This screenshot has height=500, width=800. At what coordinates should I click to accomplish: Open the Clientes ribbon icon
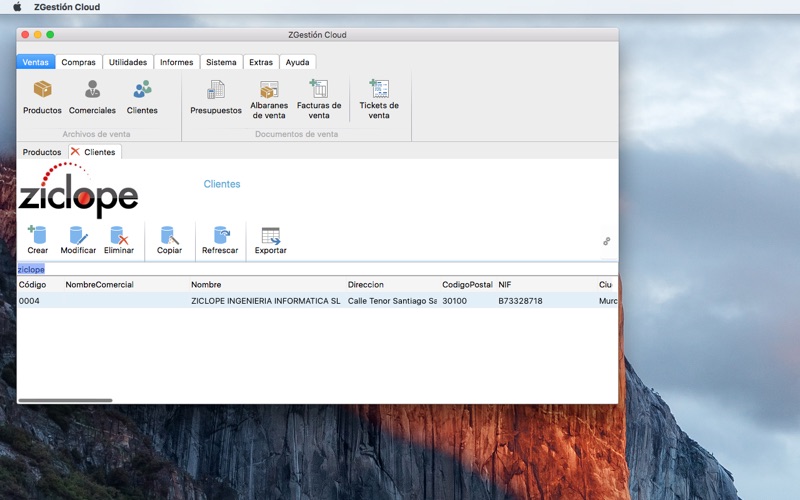tap(142, 97)
